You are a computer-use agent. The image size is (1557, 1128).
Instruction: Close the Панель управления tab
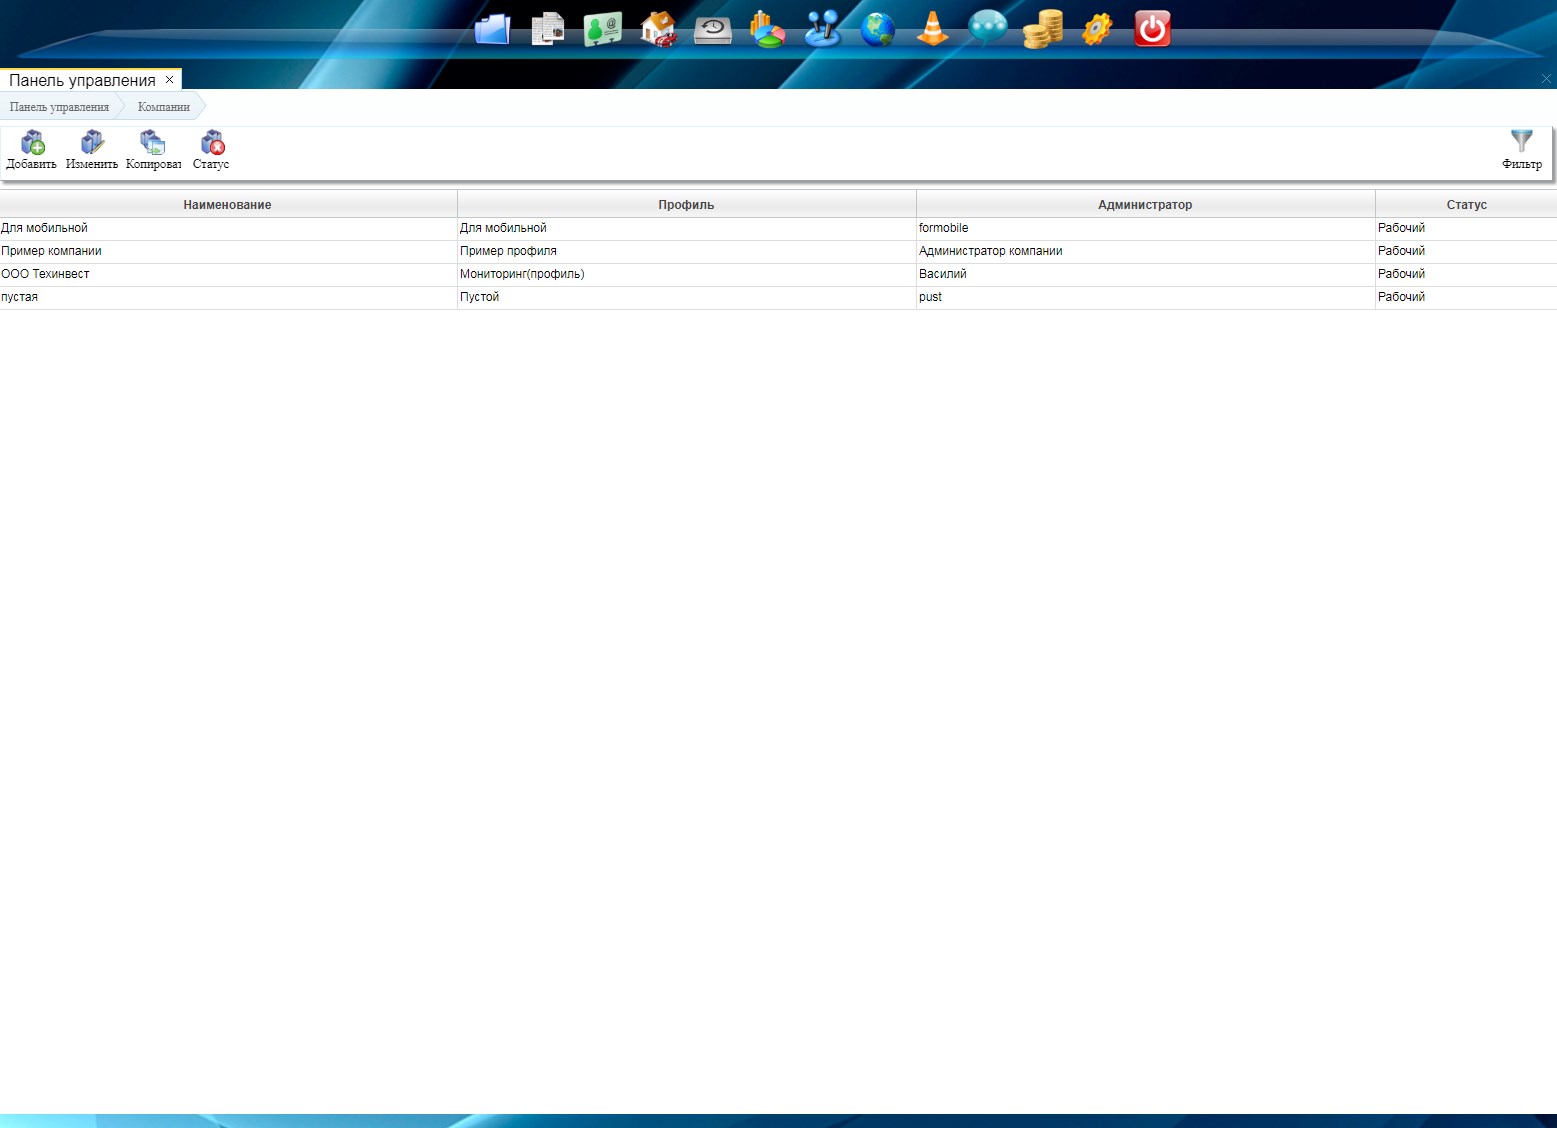[x=169, y=80]
